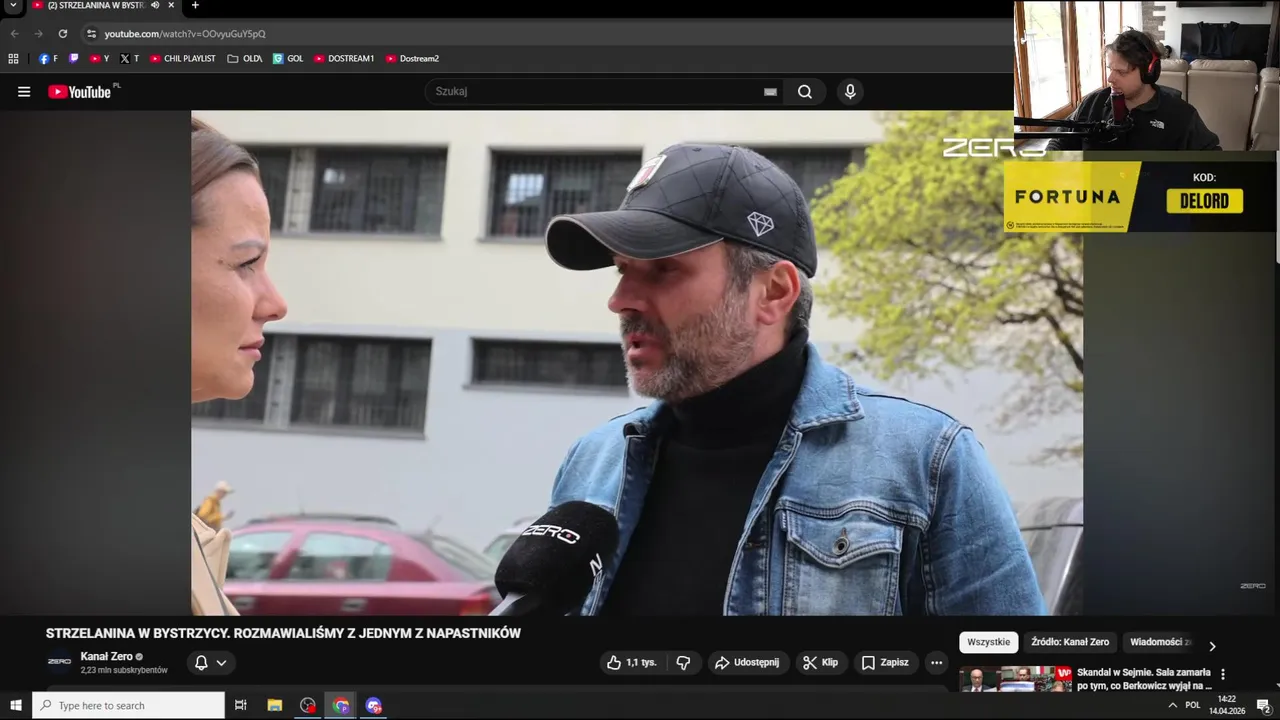Select the Wiadomości chip
Image resolution: width=1280 pixels, height=720 pixels.
pyautogui.click(x=1160, y=642)
